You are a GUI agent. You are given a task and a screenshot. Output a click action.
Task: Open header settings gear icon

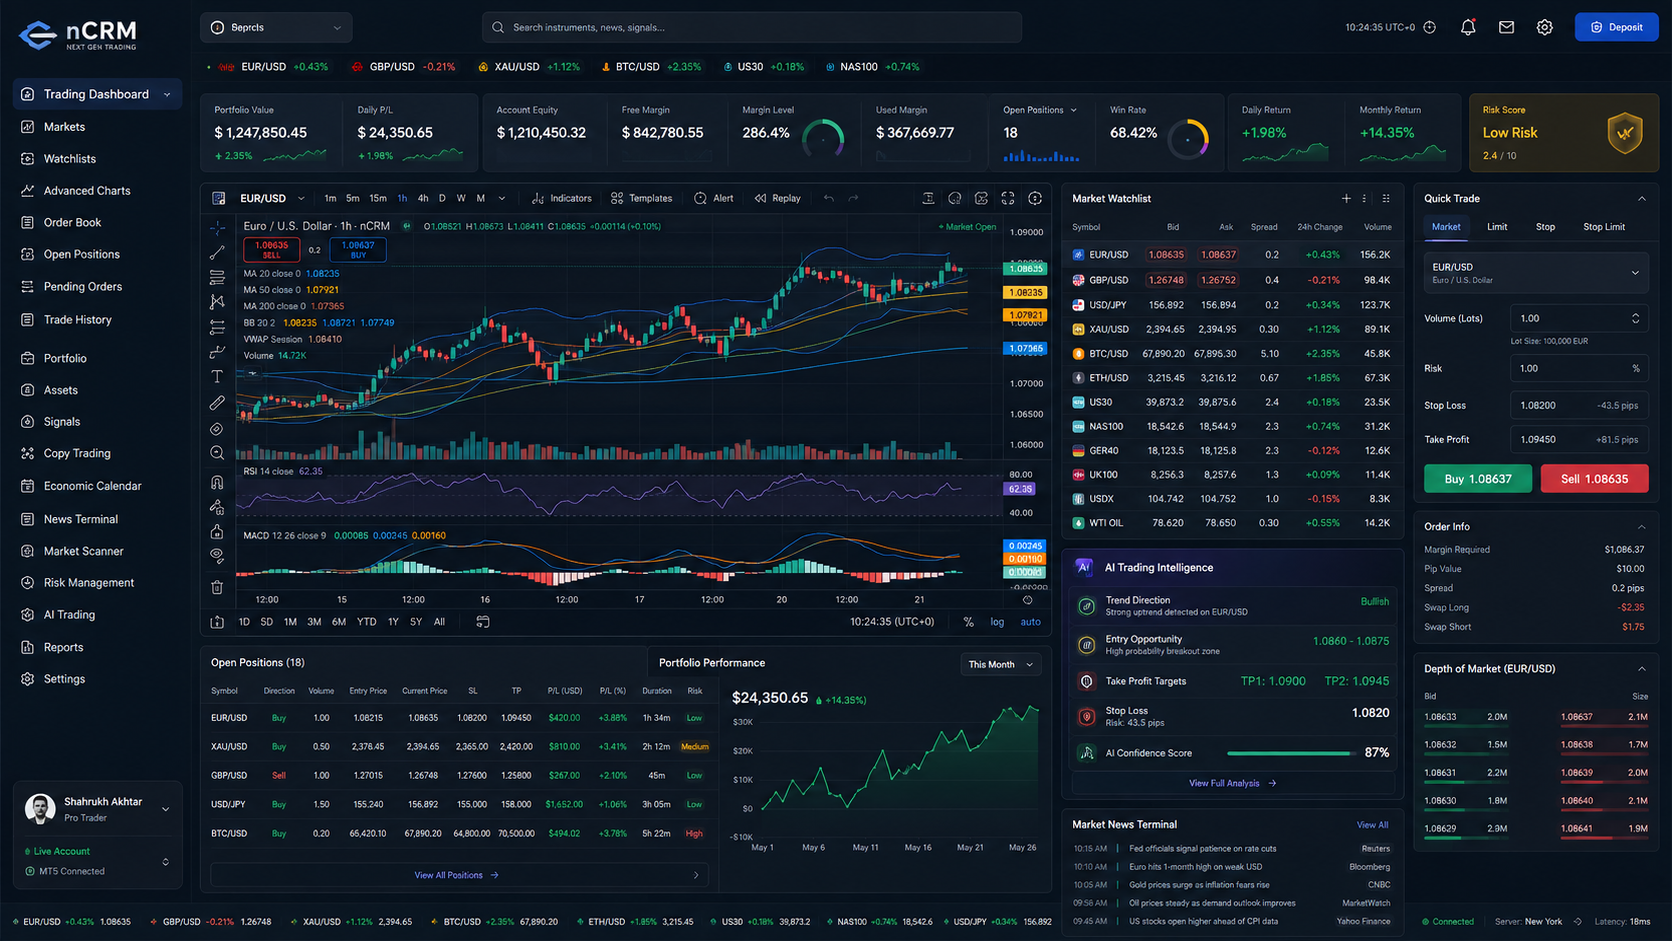point(1545,28)
